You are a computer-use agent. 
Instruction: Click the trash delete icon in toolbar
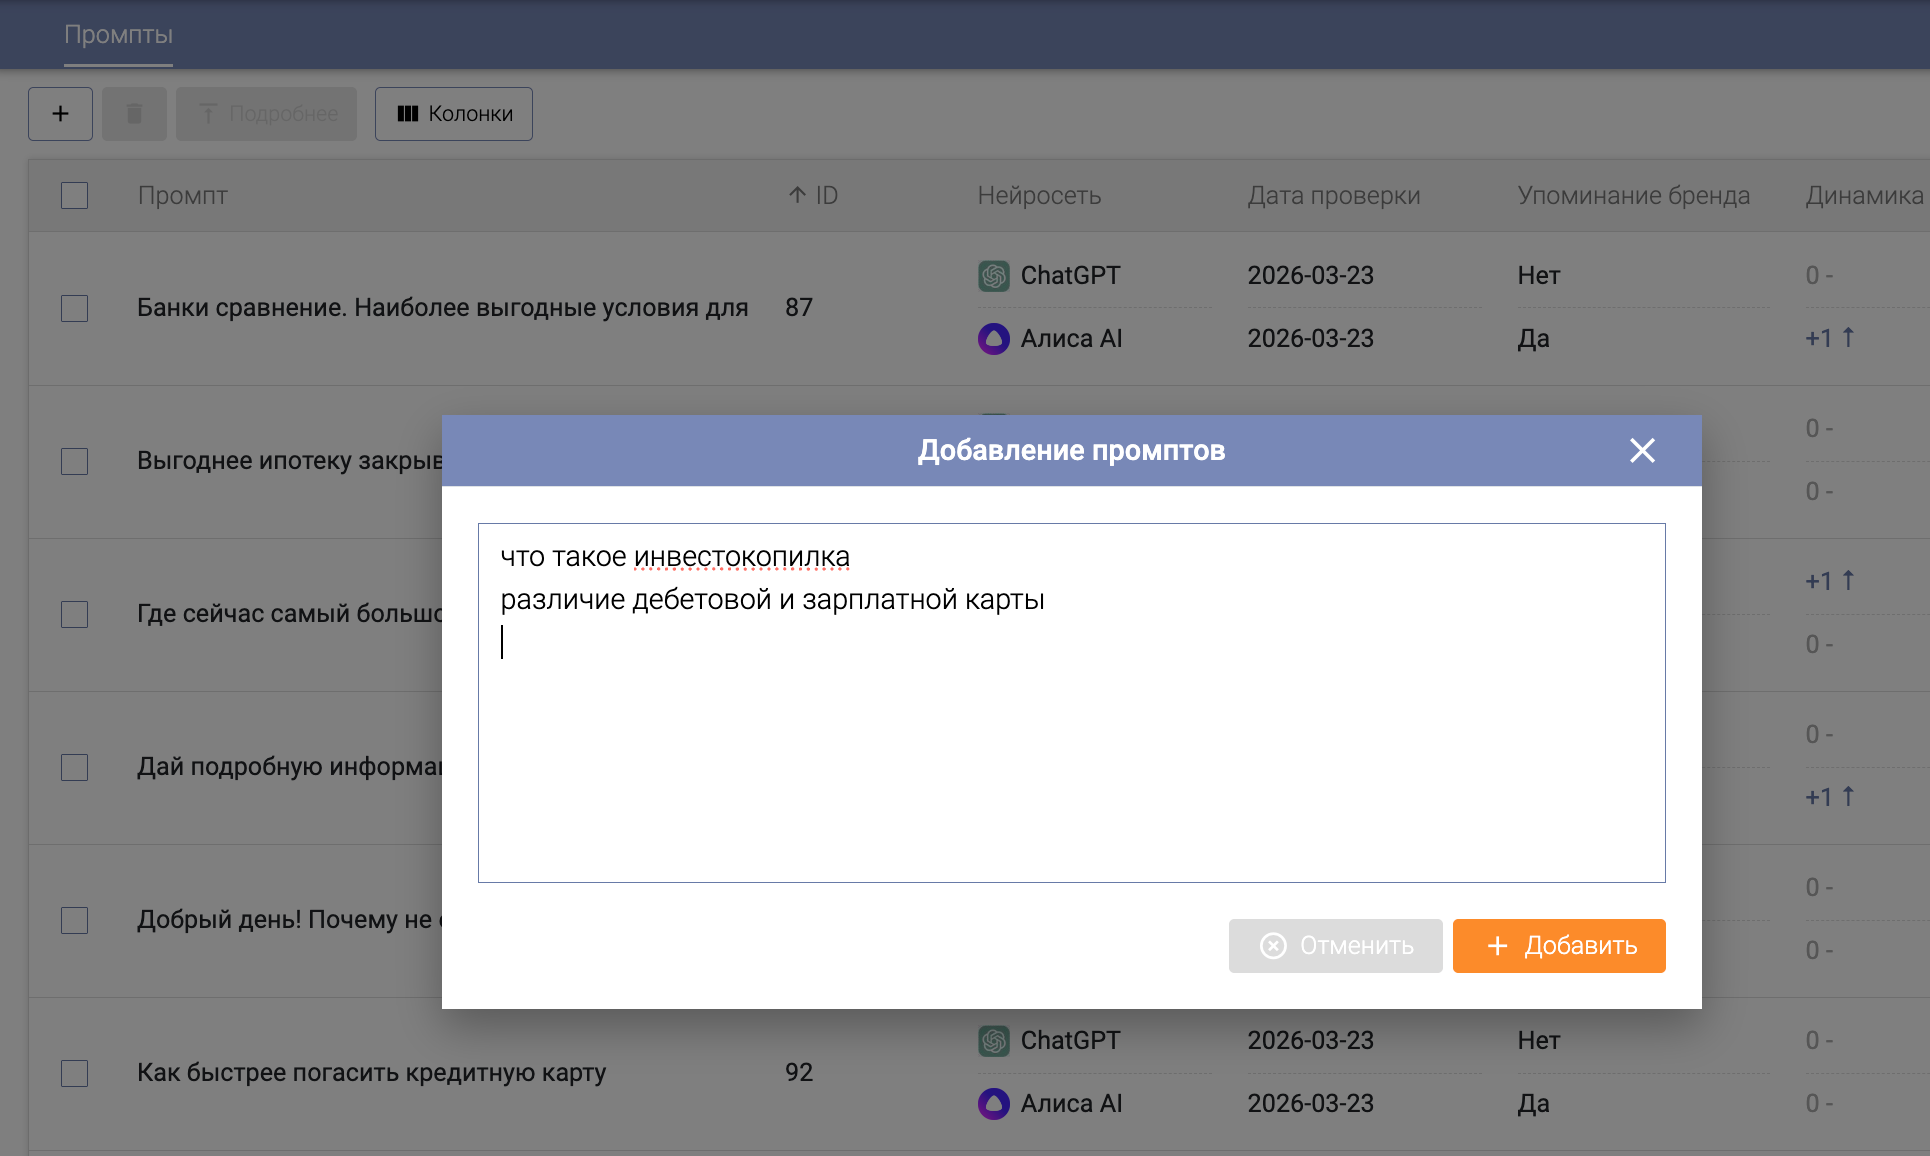click(134, 114)
